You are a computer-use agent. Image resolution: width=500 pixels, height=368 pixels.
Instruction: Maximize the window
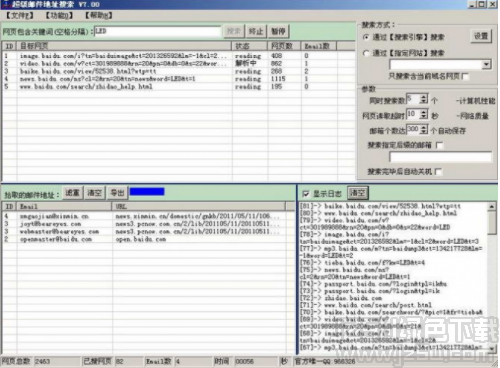click(482, 4)
